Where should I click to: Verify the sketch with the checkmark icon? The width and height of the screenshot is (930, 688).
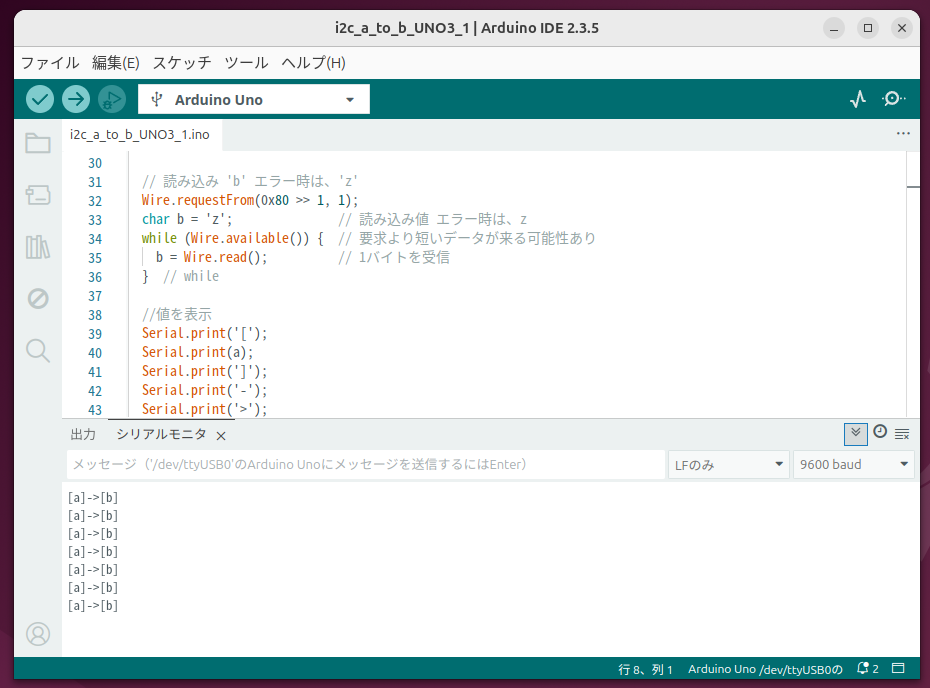(x=39, y=99)
